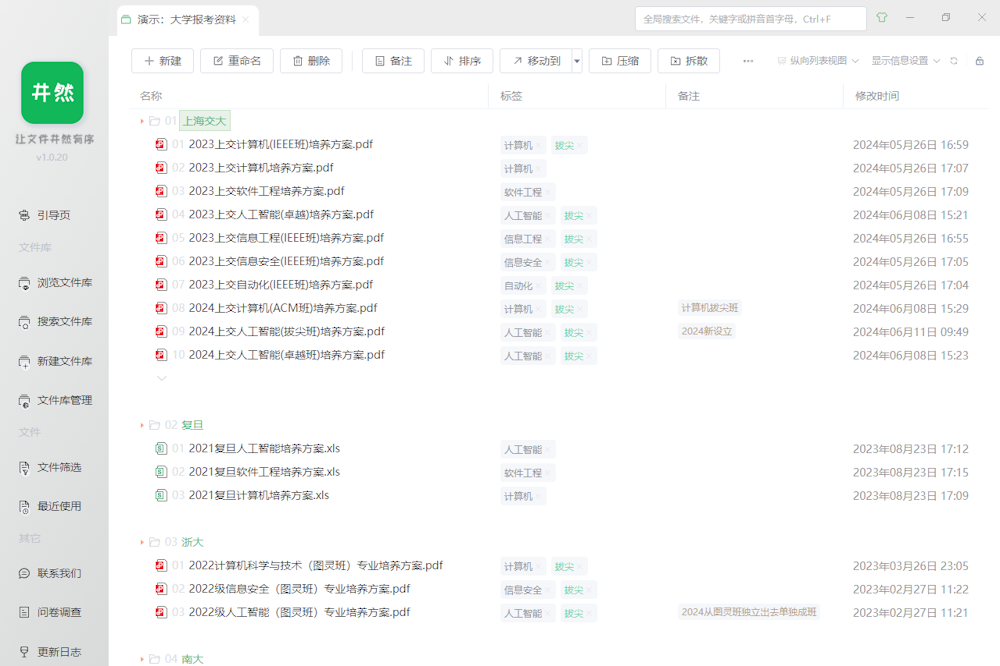Remove 软件工程 tag from 2021复旦软件工程 file
1000x666 pixels.
pos(548,473)
